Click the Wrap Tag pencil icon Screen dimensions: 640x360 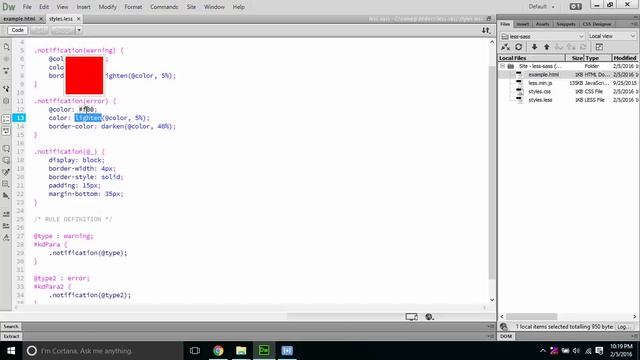6,172
